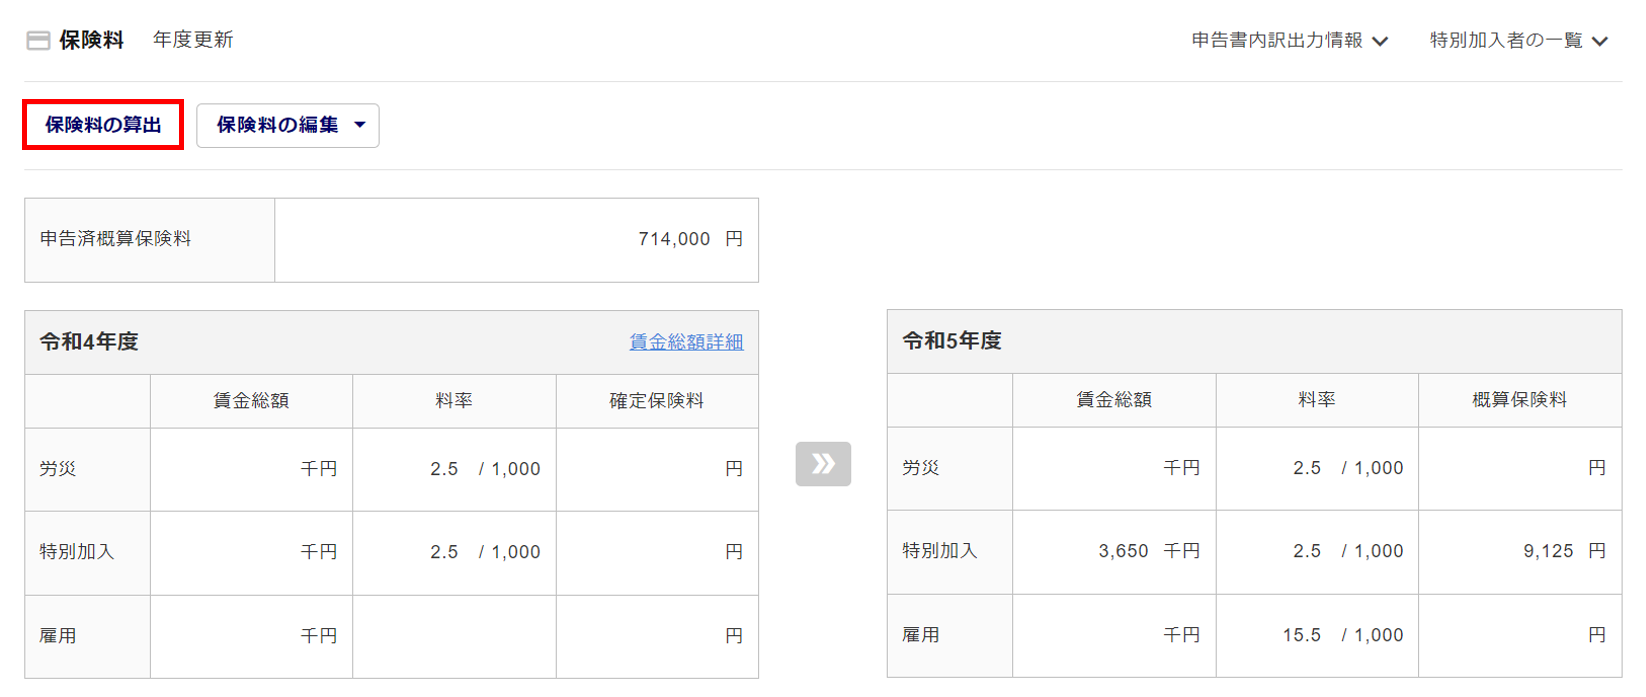Click 令和4年度 雇用 賃金総額 cell
This screenshot has height=697, width=1646.
pyautogui.click(x=251, y=636)
